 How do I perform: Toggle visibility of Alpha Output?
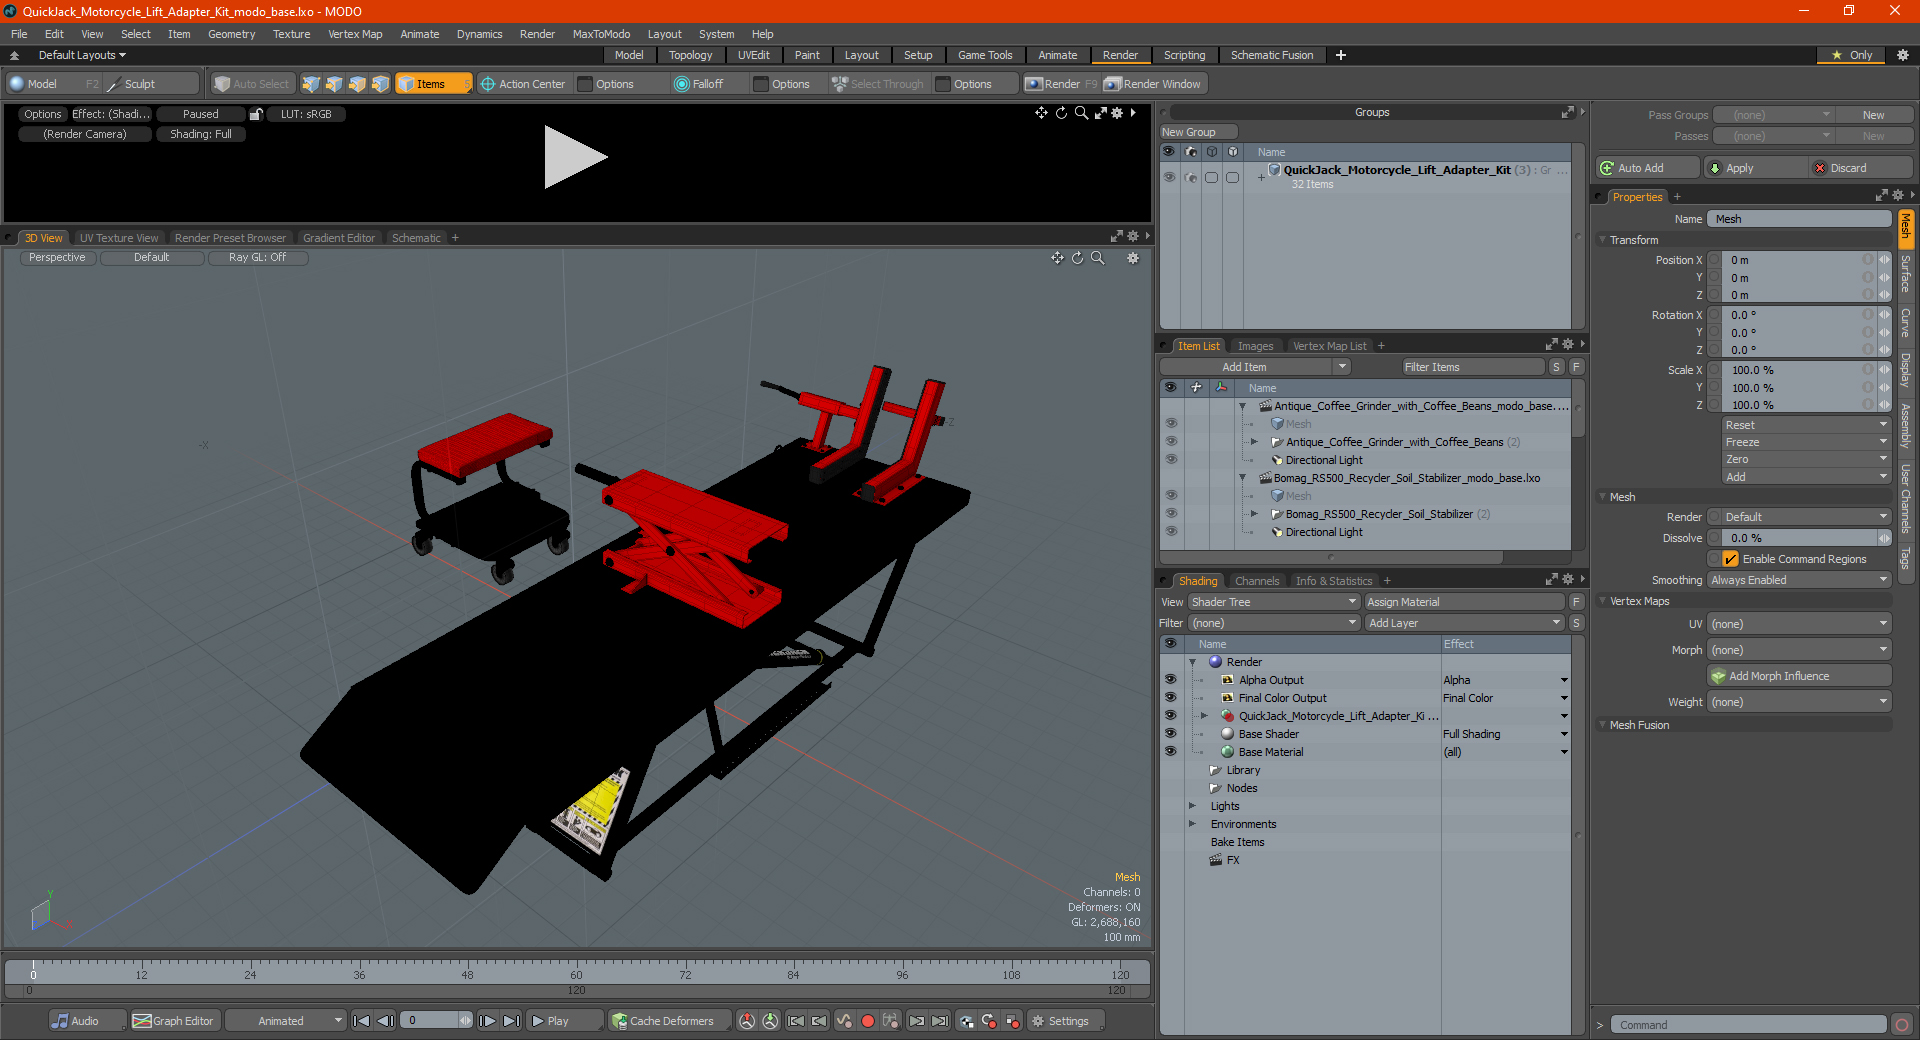pyautogui.click(x=1170, y=680)
